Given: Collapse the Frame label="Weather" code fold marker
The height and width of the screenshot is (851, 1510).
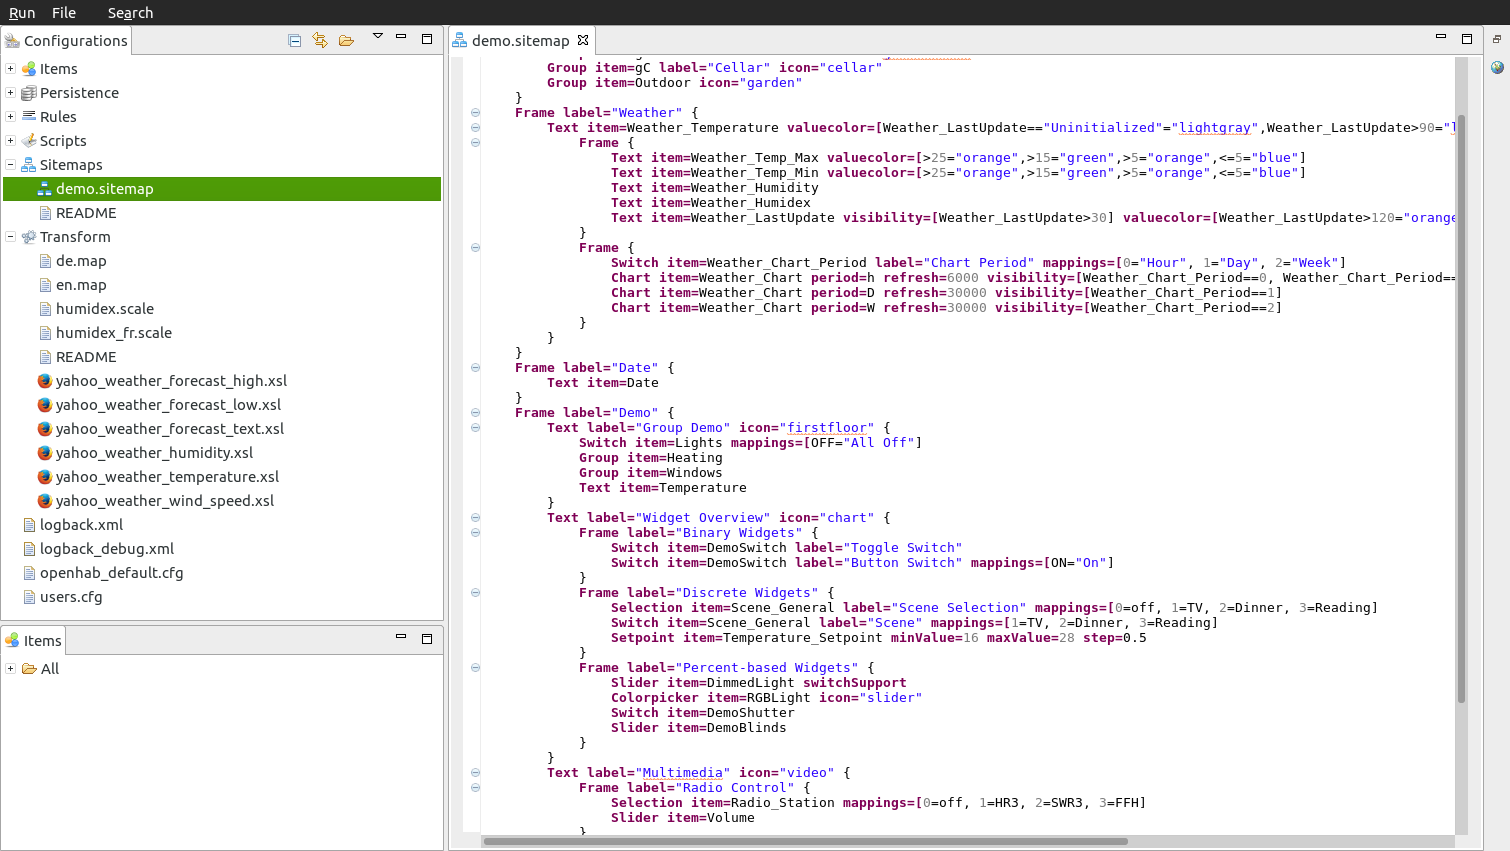Looking at the screenshot, I should [475, 113].
